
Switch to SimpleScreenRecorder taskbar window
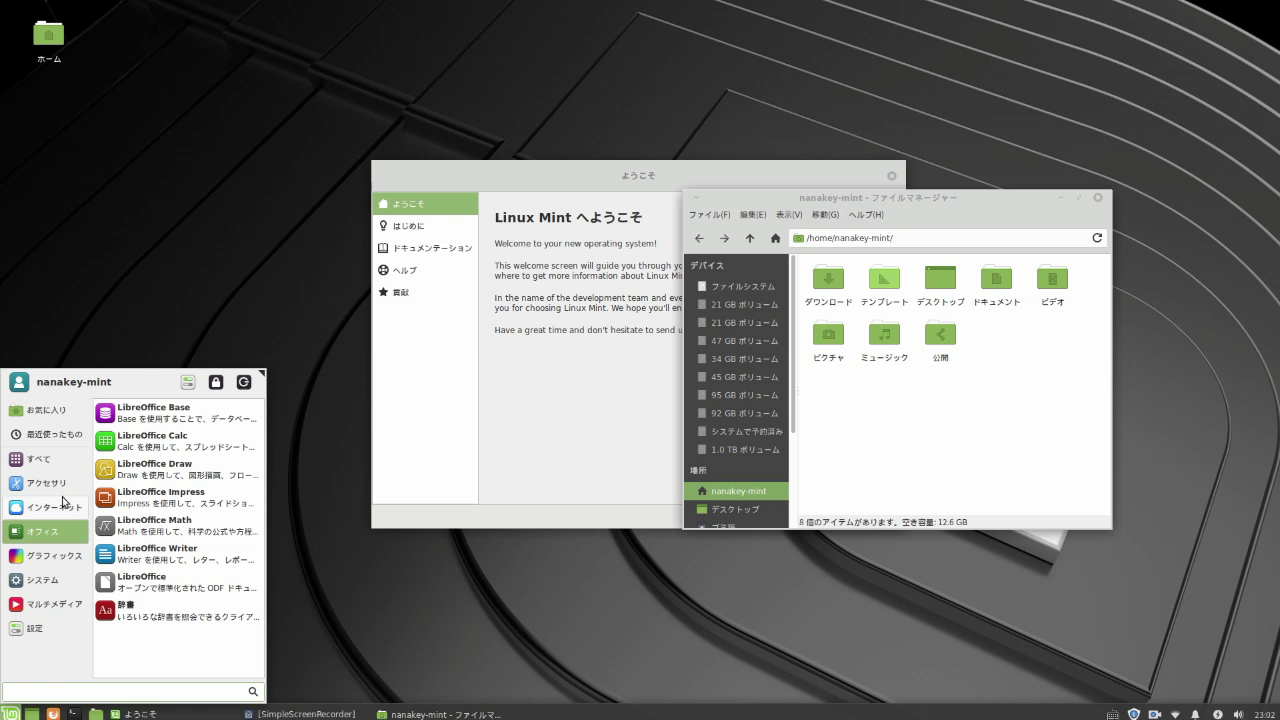300,714
